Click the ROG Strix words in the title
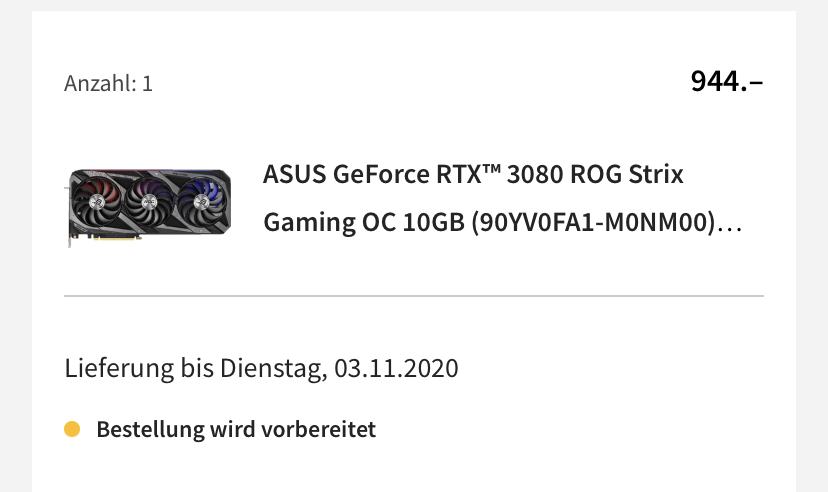The image size is (828, 492). click(x=627, y=175)
